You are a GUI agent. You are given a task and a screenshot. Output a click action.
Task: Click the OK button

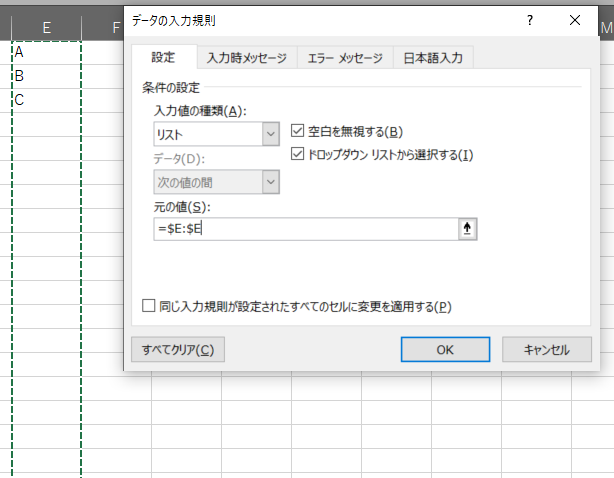pyautogui.click(x=445, y=350)
